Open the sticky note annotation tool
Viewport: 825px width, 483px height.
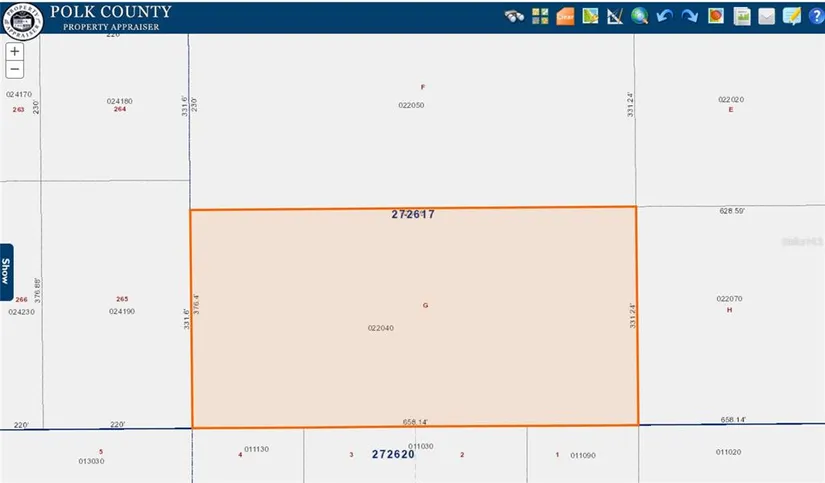[x=792, y=16]
